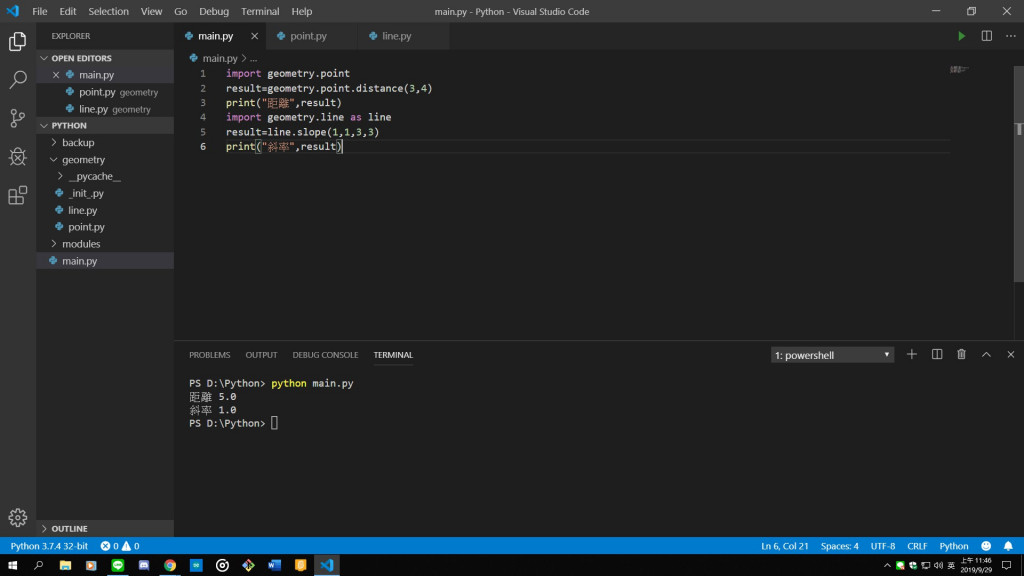This screenshot has width=1024, height=576.
Task: Close the main.py editor tab
Action: [x=255, y=36]
